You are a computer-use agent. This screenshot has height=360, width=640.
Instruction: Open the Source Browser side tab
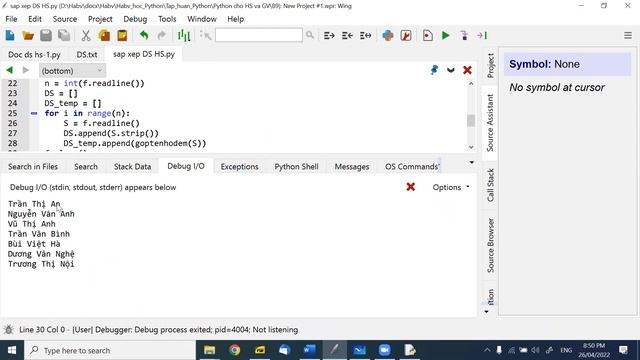(x=490, y=245)
